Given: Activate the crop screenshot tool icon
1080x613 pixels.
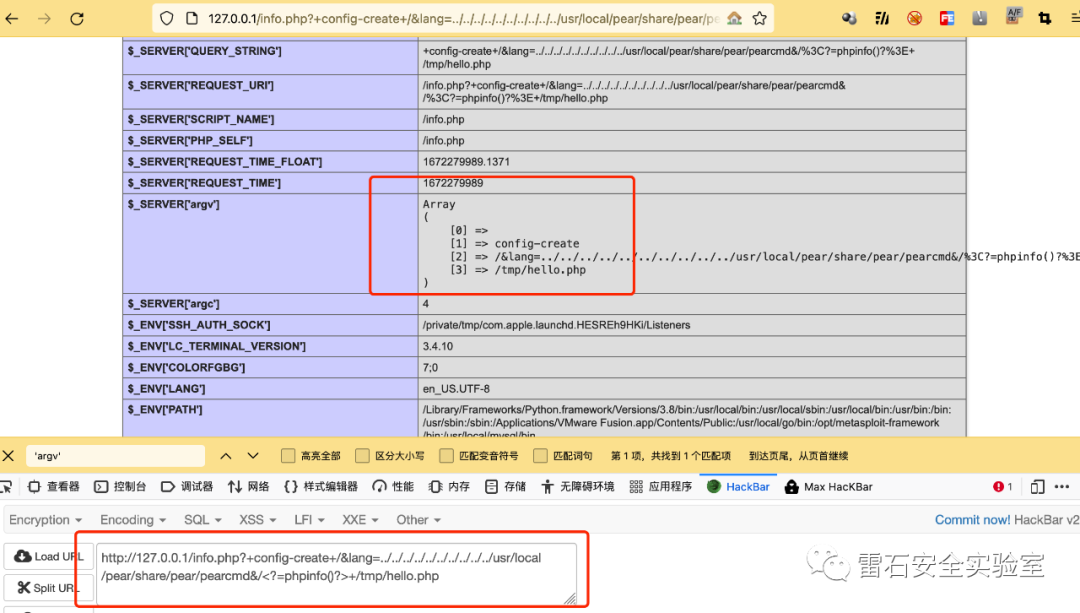Looking at the screenshot, I should 1045,19.
